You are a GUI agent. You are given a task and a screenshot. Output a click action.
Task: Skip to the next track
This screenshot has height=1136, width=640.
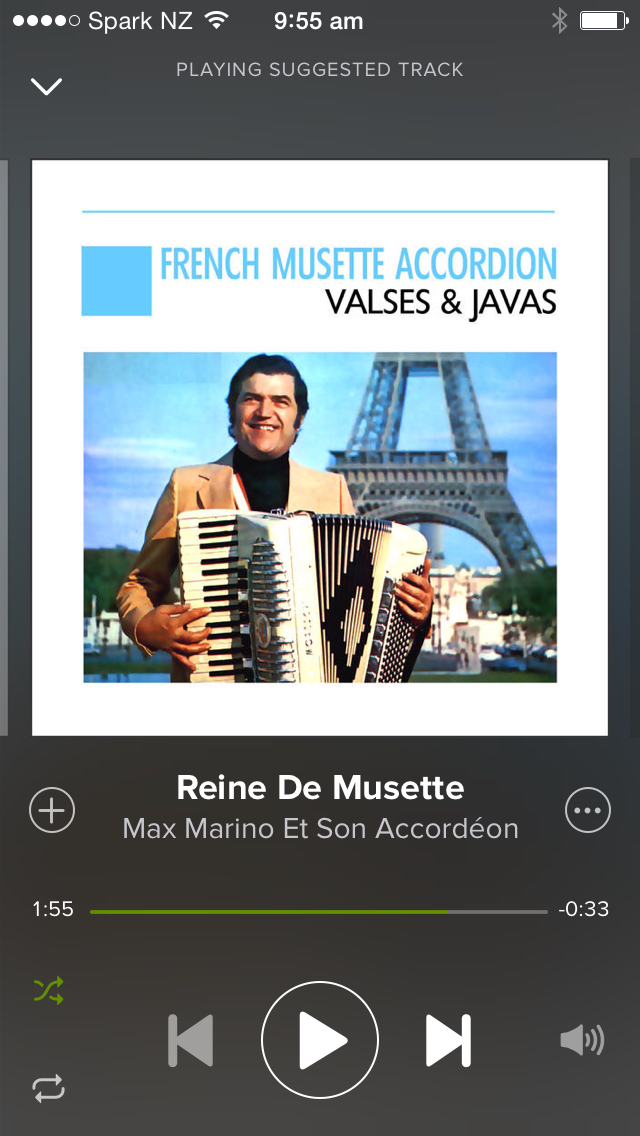point(449,1040)
